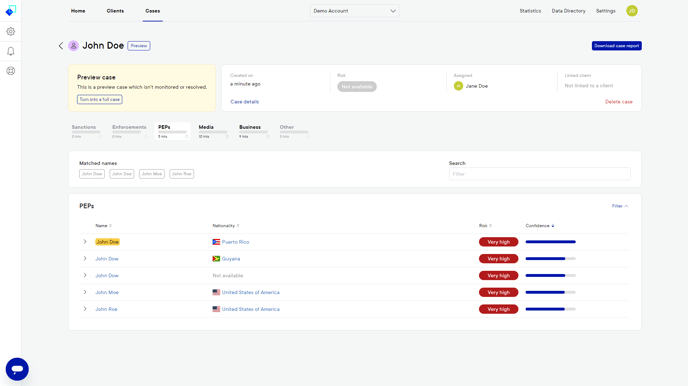
Task: Switch to the Other category tab
Action: pyautogui.click(x=294, y=132)
